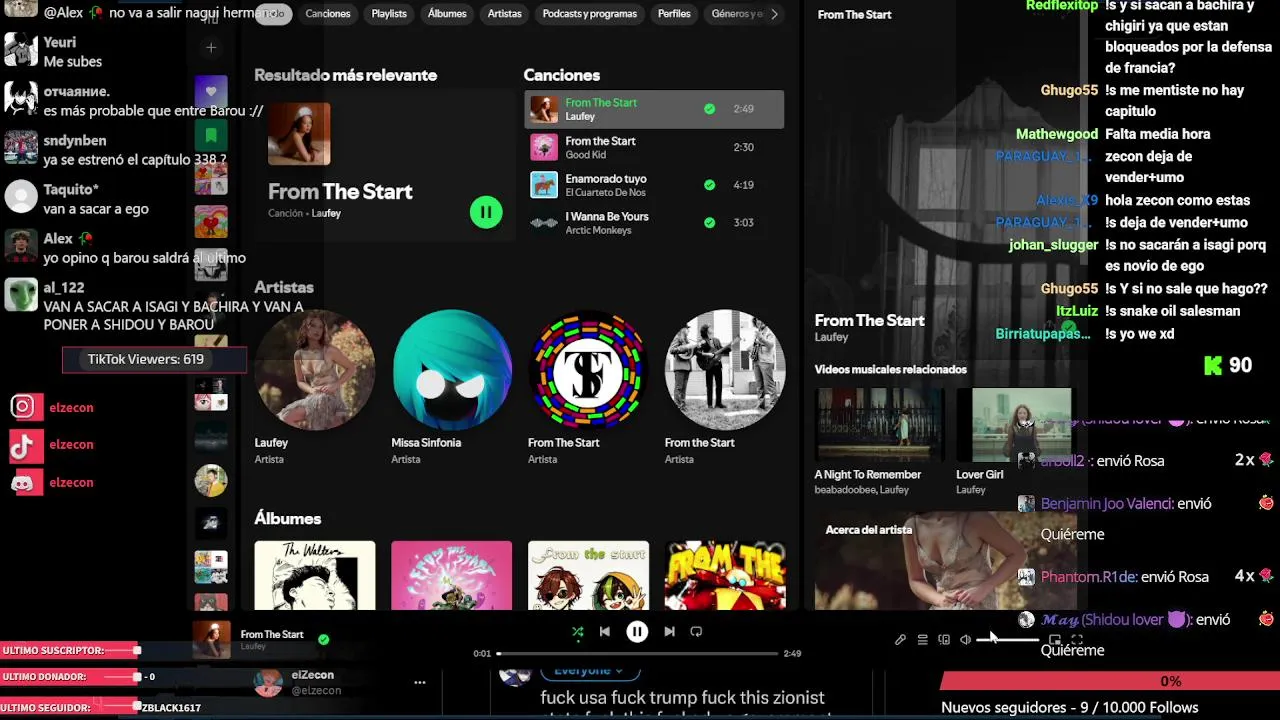Select the Perfiles filter chip
Screen dimensions: 1280x720
coord(674,14)
